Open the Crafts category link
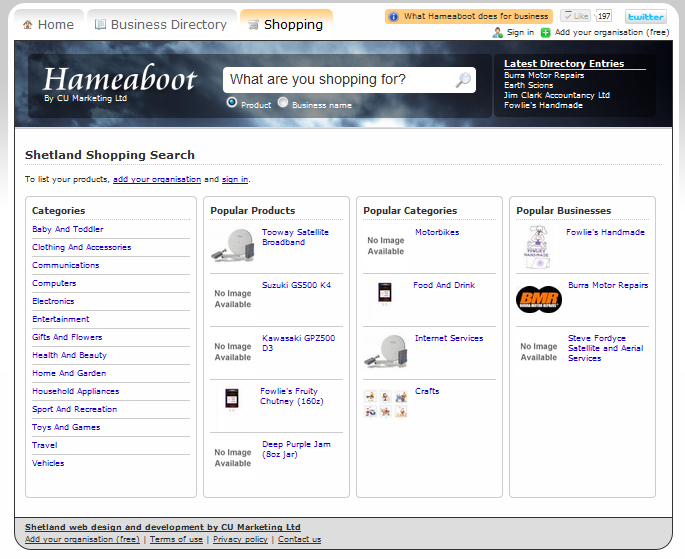685x559 pixels. click(427, 391)
